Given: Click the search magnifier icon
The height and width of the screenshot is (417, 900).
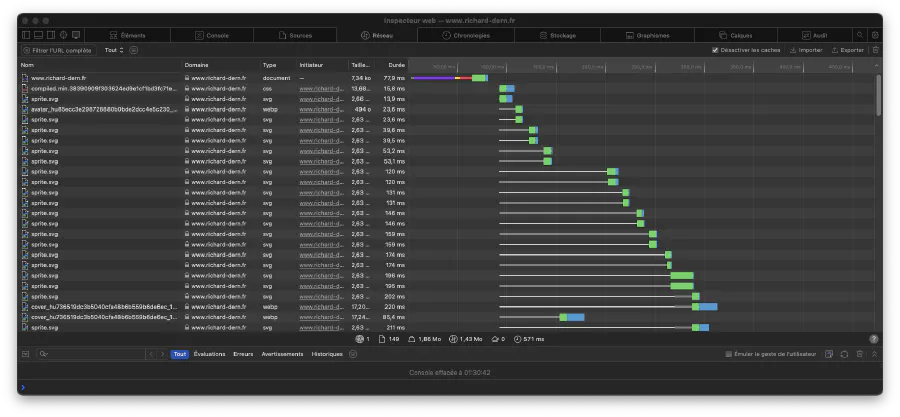Looking at the screenshot, I should [859, 35].
